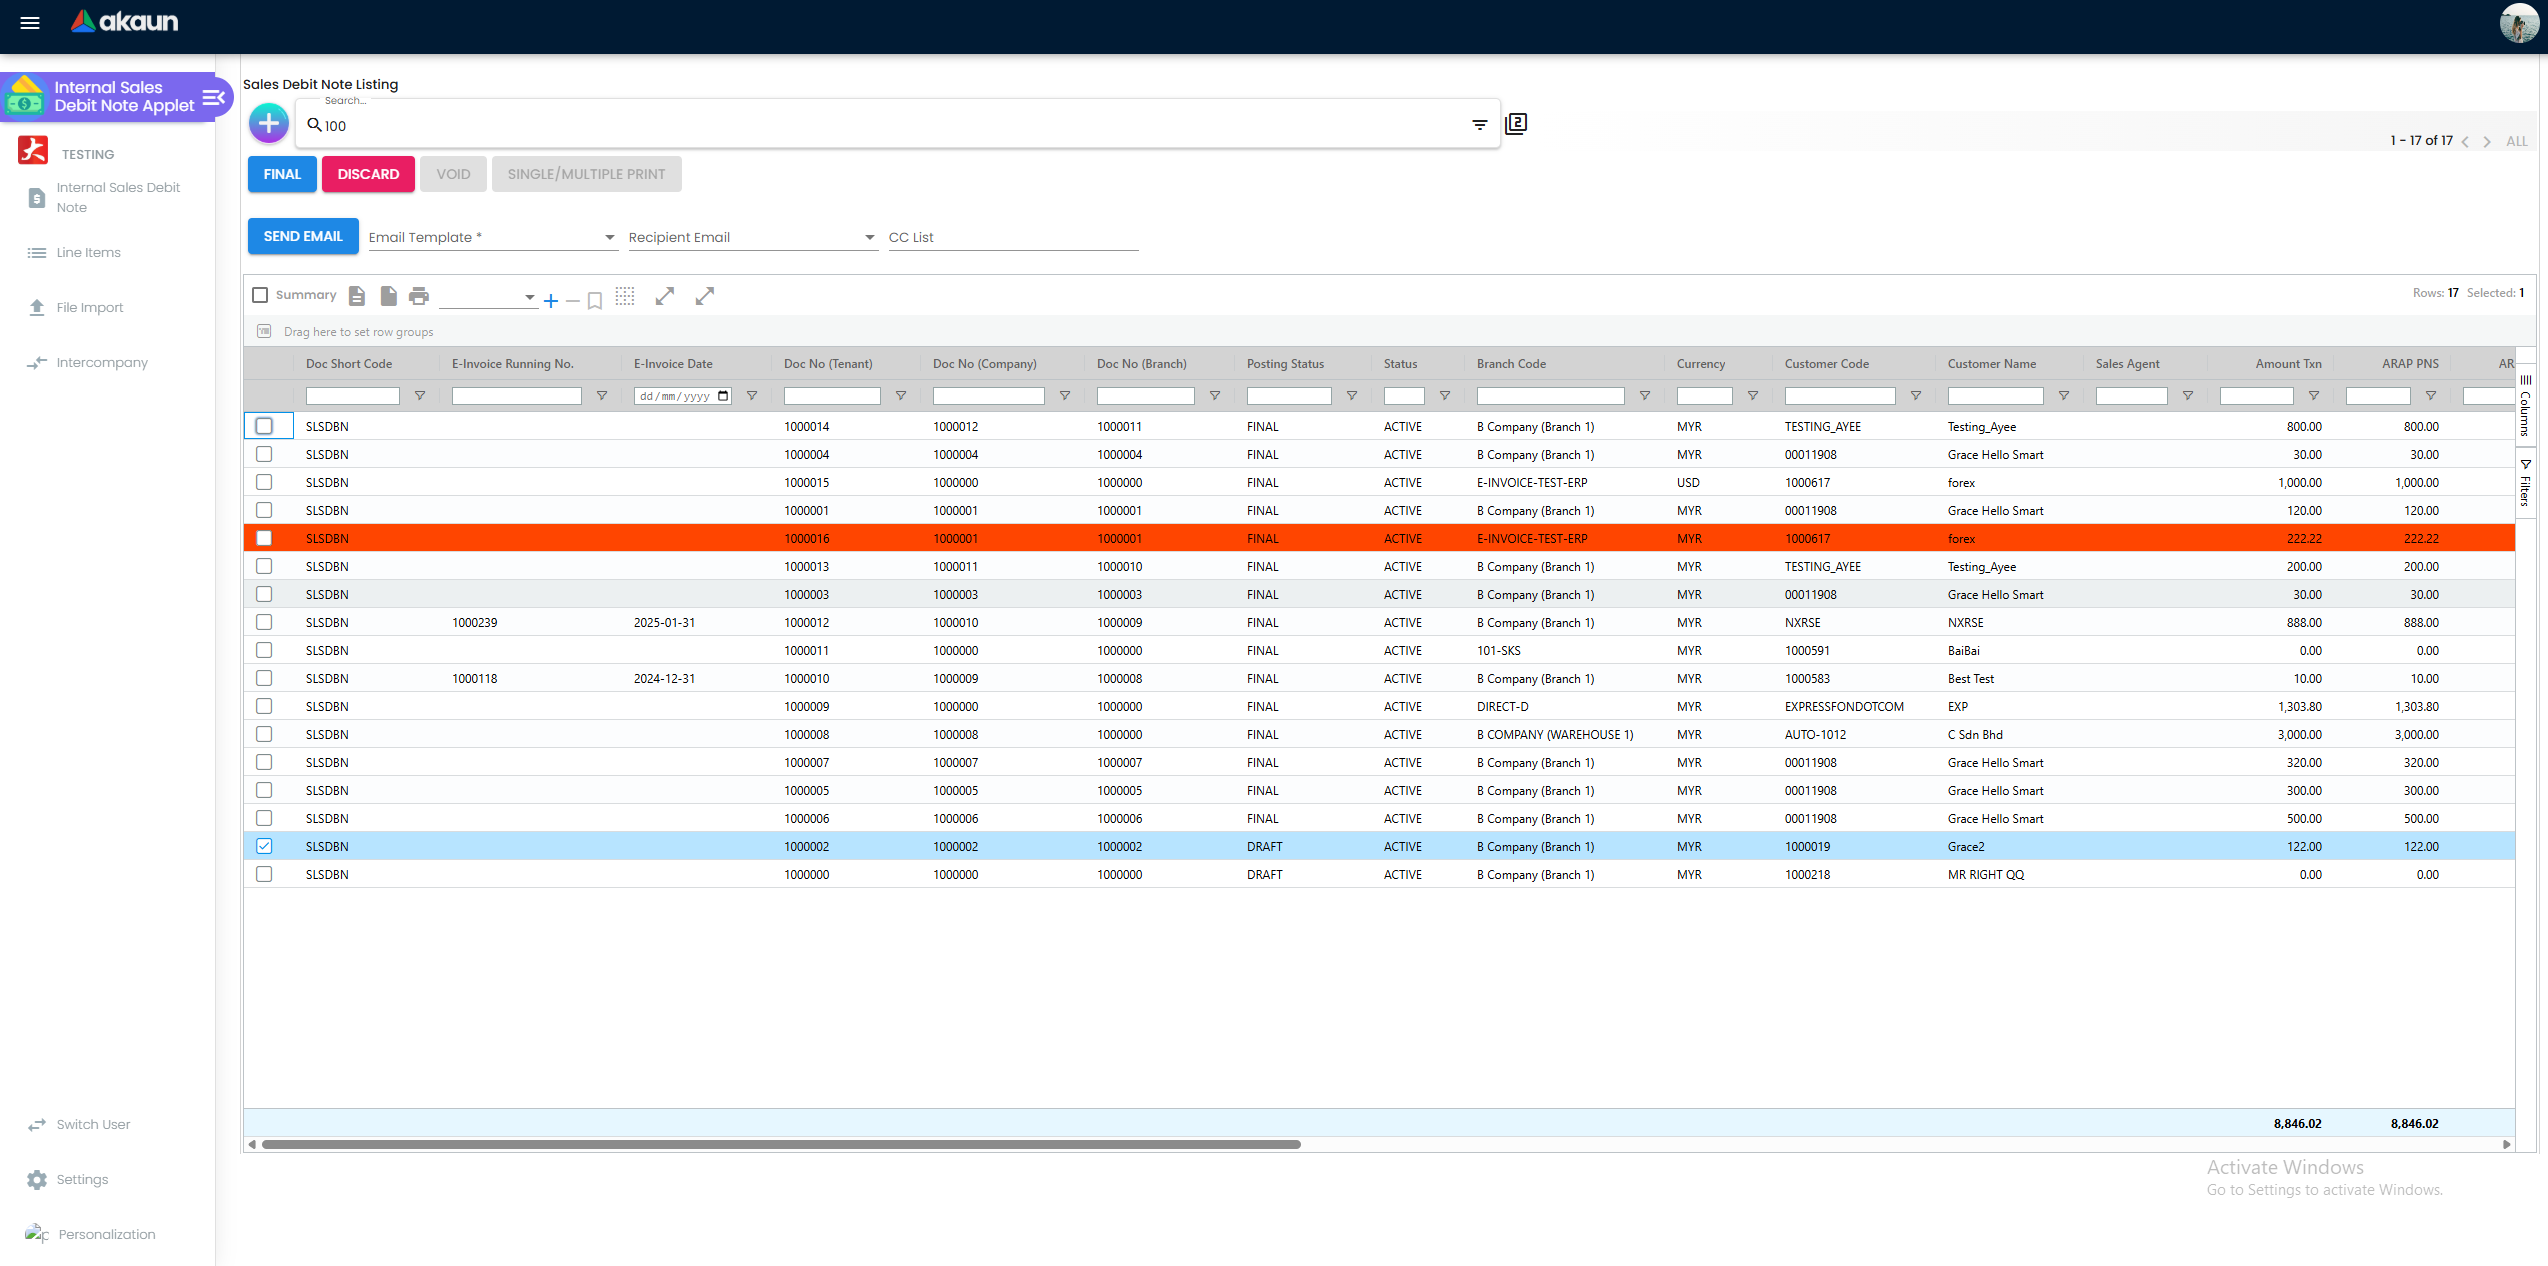
Task: Sort by the Amount Txn column header
Action: [2288, 364]
